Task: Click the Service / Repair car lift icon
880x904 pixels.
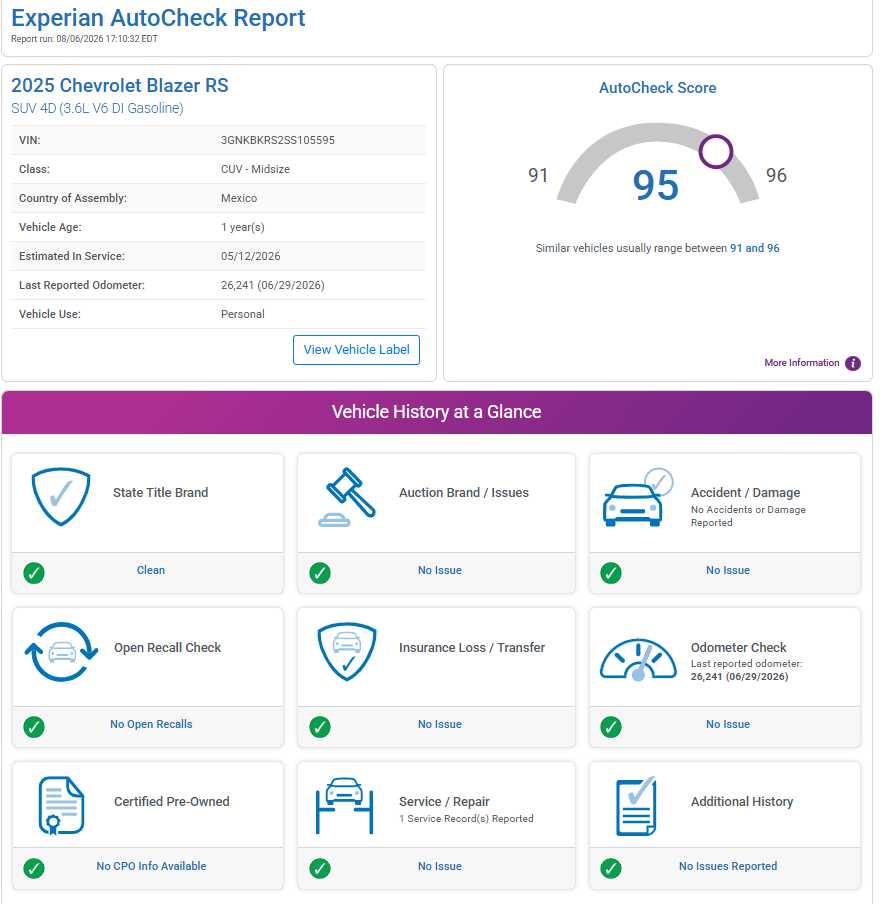Action: 344,806
